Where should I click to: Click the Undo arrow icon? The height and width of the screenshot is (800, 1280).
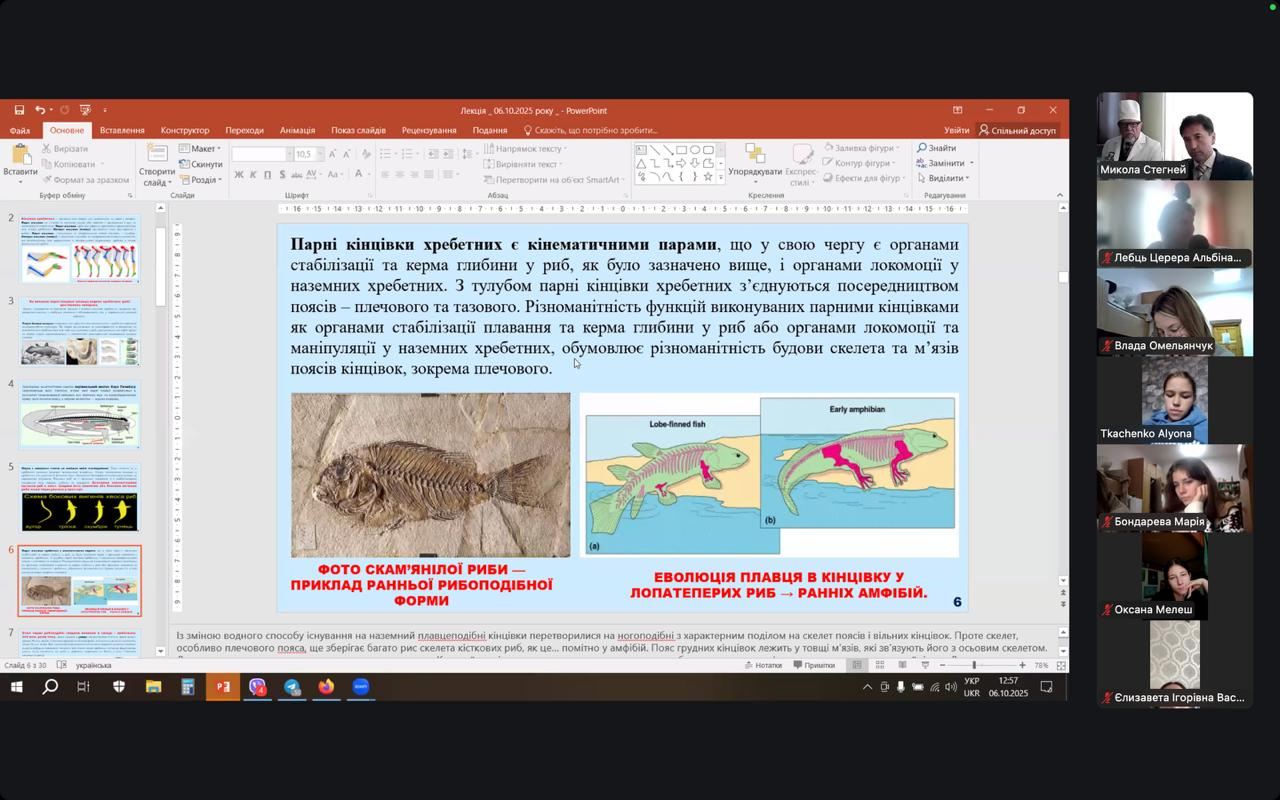(40, 110)
